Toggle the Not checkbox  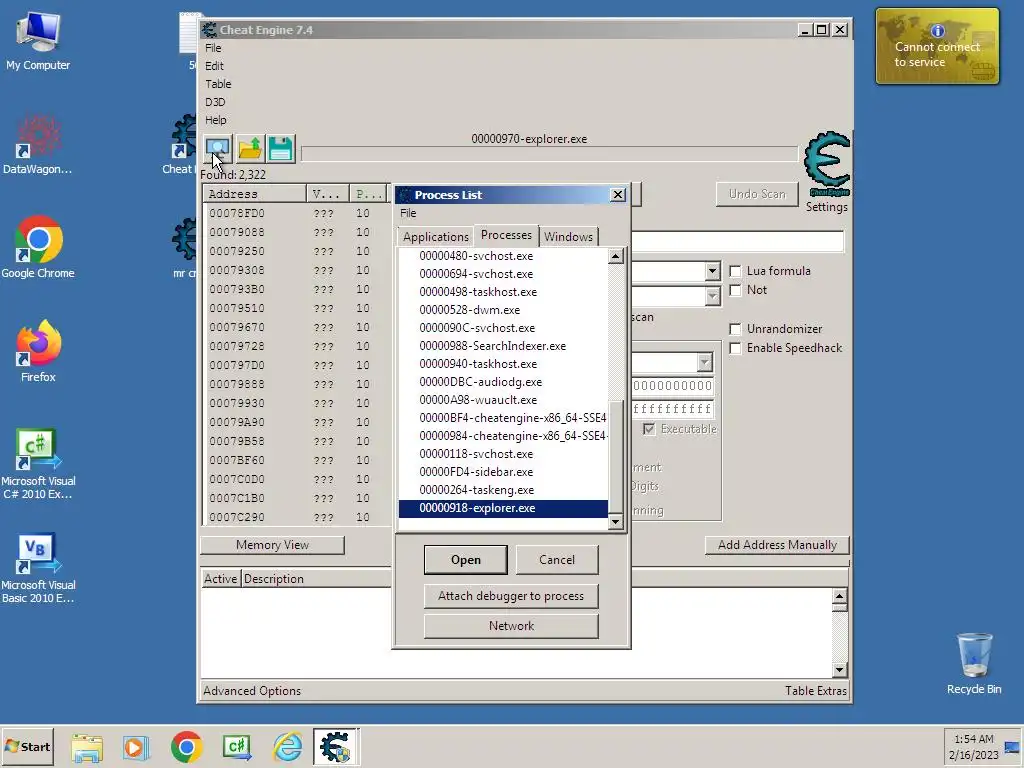[x=735, y=290]
